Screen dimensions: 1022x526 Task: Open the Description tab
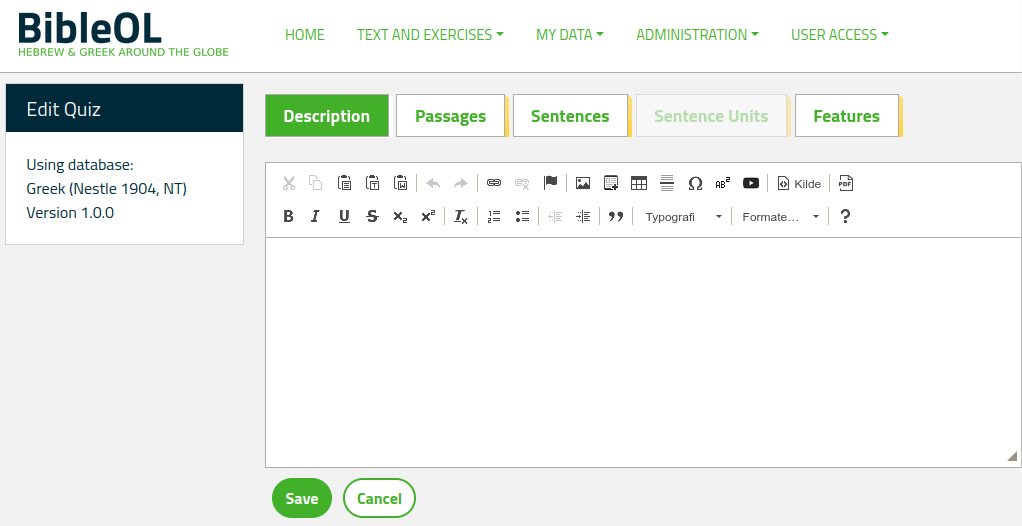327,116
